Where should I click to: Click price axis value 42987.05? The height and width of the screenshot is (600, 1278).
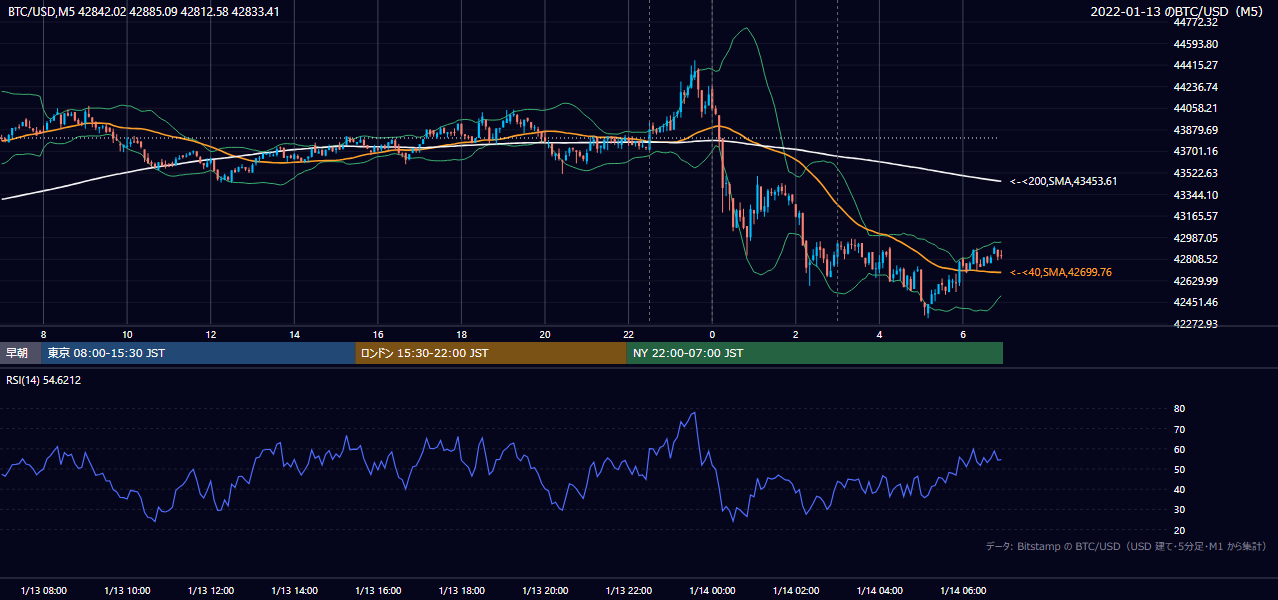tap(1195, 238)
